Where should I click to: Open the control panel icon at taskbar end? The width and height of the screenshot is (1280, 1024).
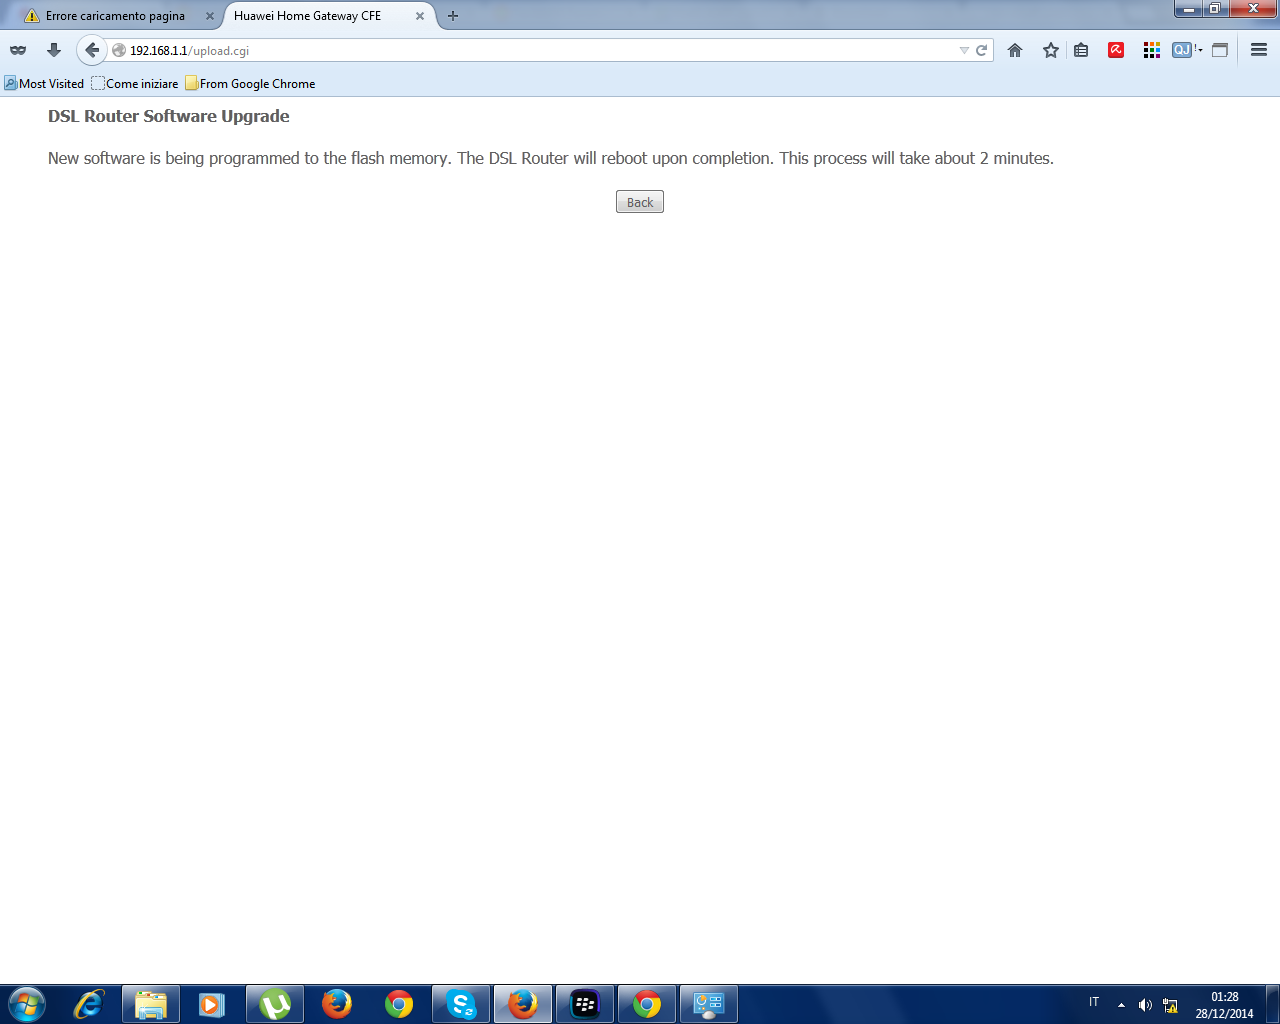click(x=709, y=1004)
